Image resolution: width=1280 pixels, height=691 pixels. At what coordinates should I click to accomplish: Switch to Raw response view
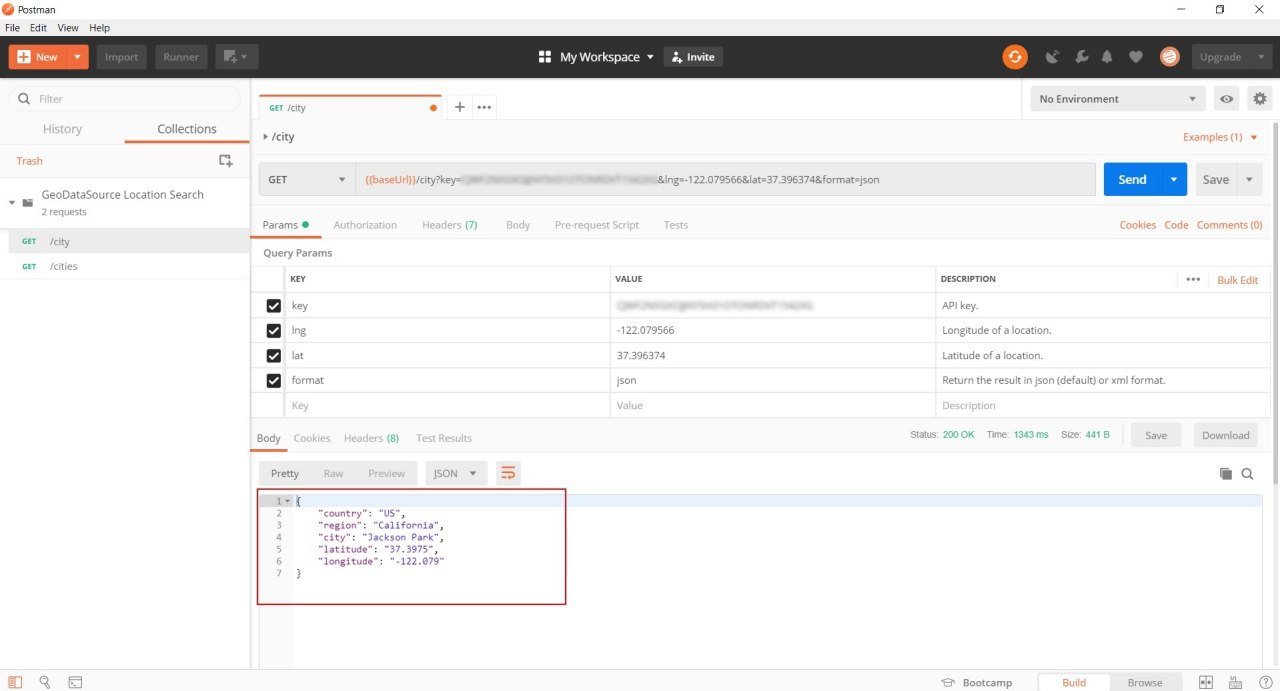[333, 473]
